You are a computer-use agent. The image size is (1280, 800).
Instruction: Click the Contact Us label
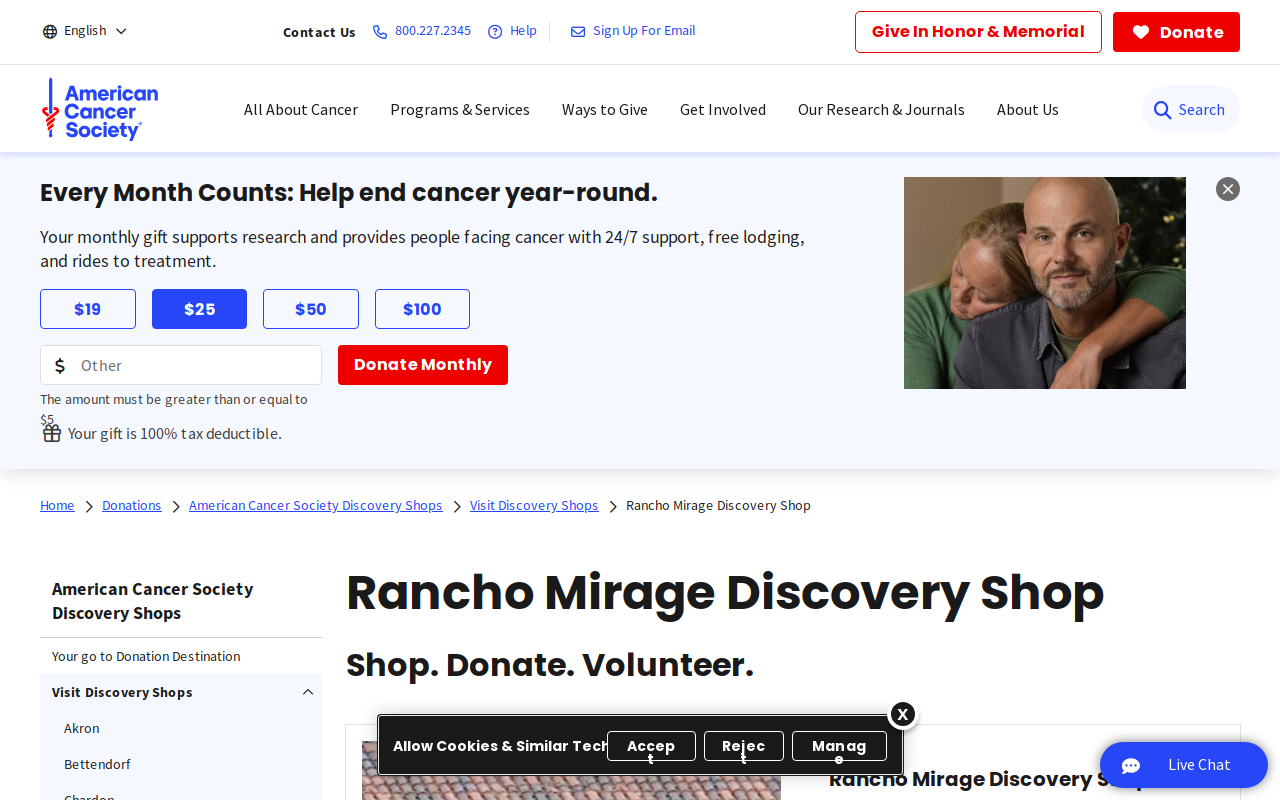(x=319, y=32)
